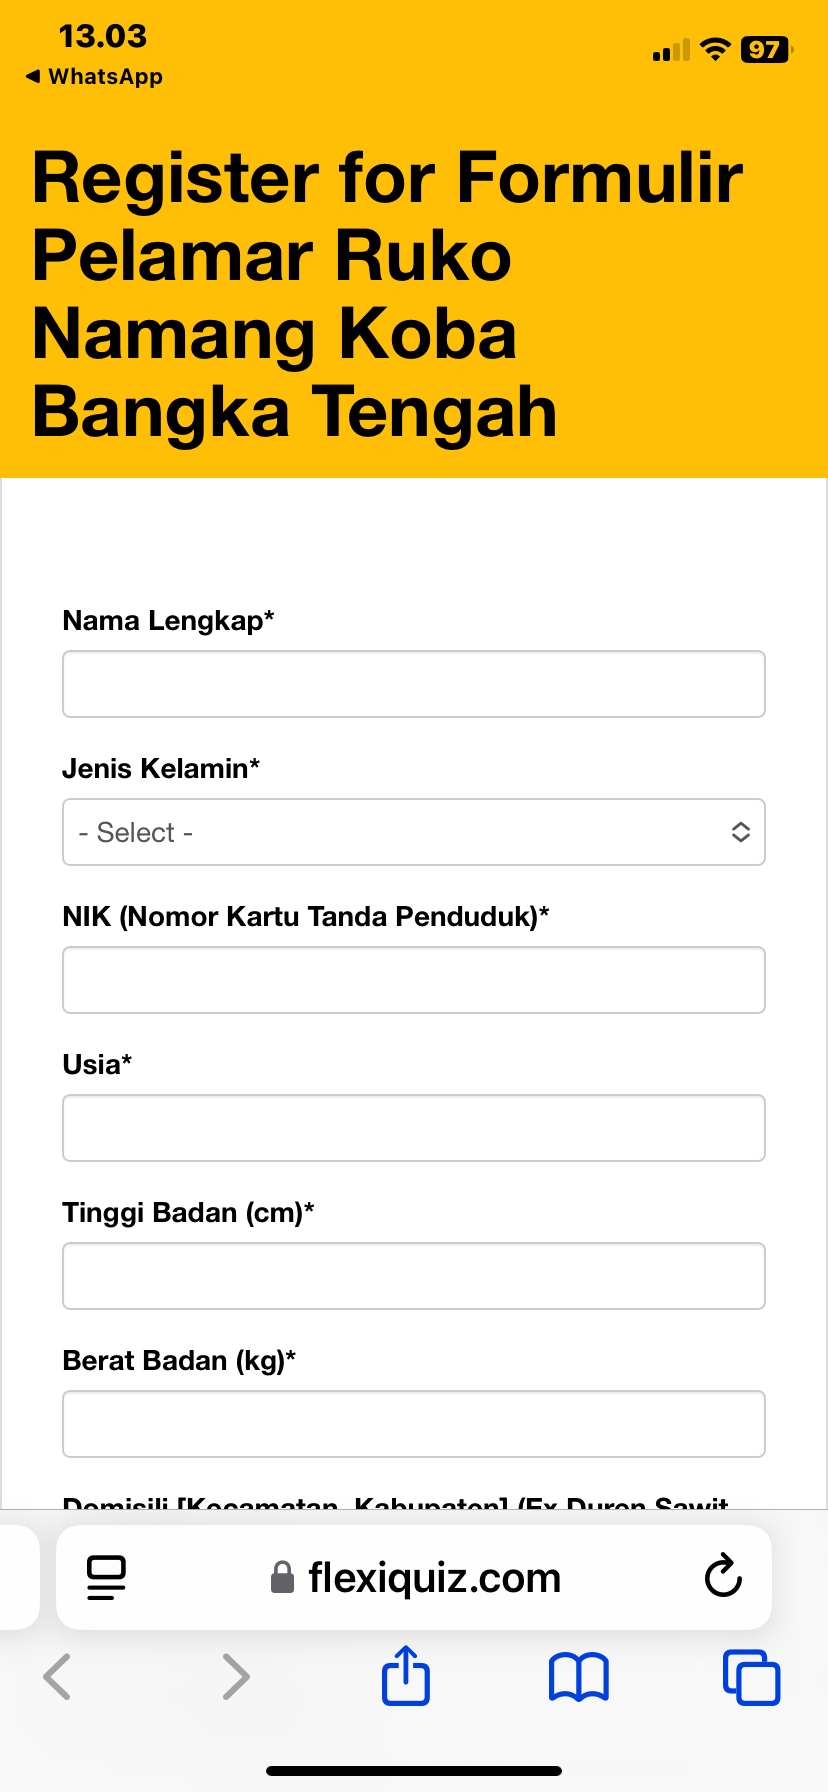Click the NIK number input field
The width and height of the screenshot is (828, 1792).
tap(414, 980)
